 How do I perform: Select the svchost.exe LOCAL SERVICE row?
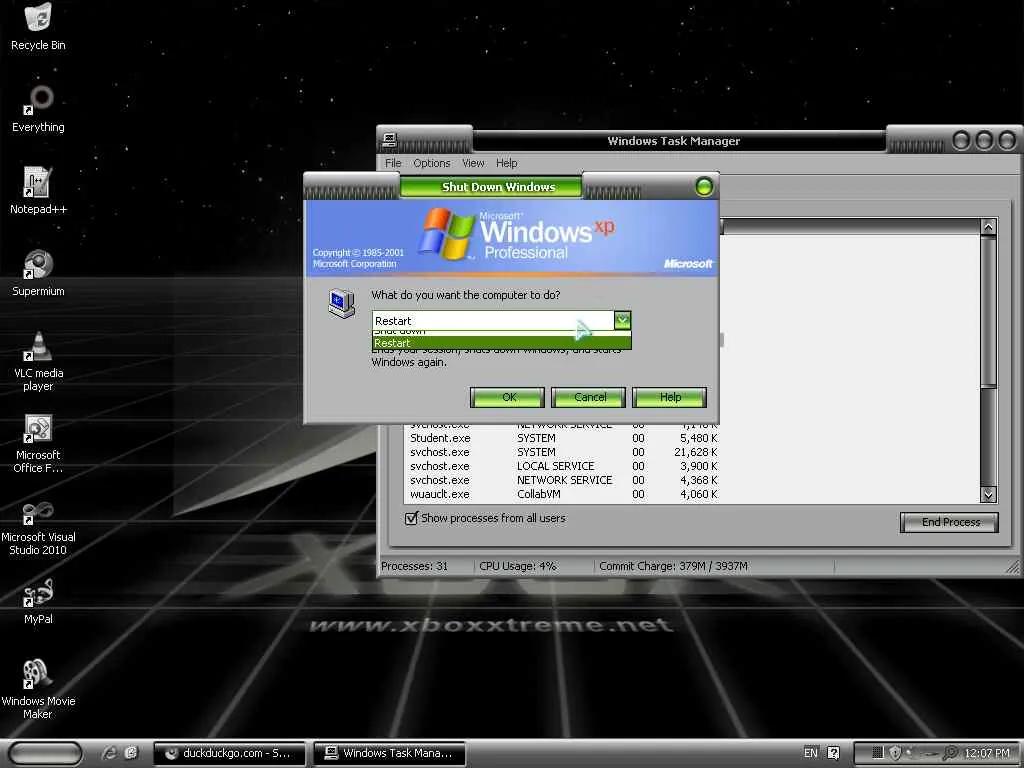pyautogui.click(x=563, y=466)
